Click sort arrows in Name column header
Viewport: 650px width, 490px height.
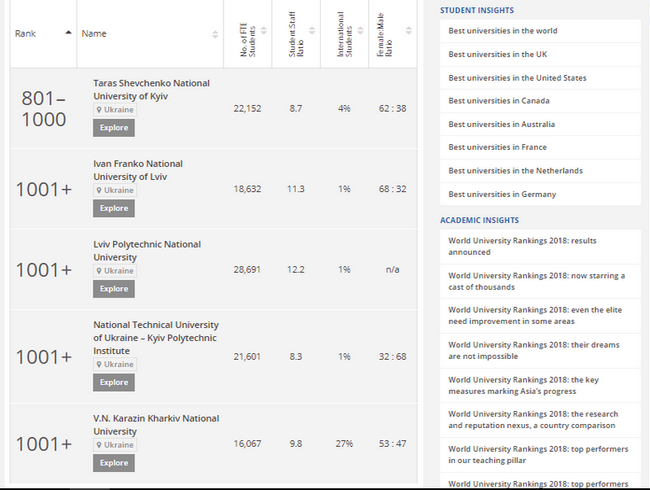click(x=215, y=34)
